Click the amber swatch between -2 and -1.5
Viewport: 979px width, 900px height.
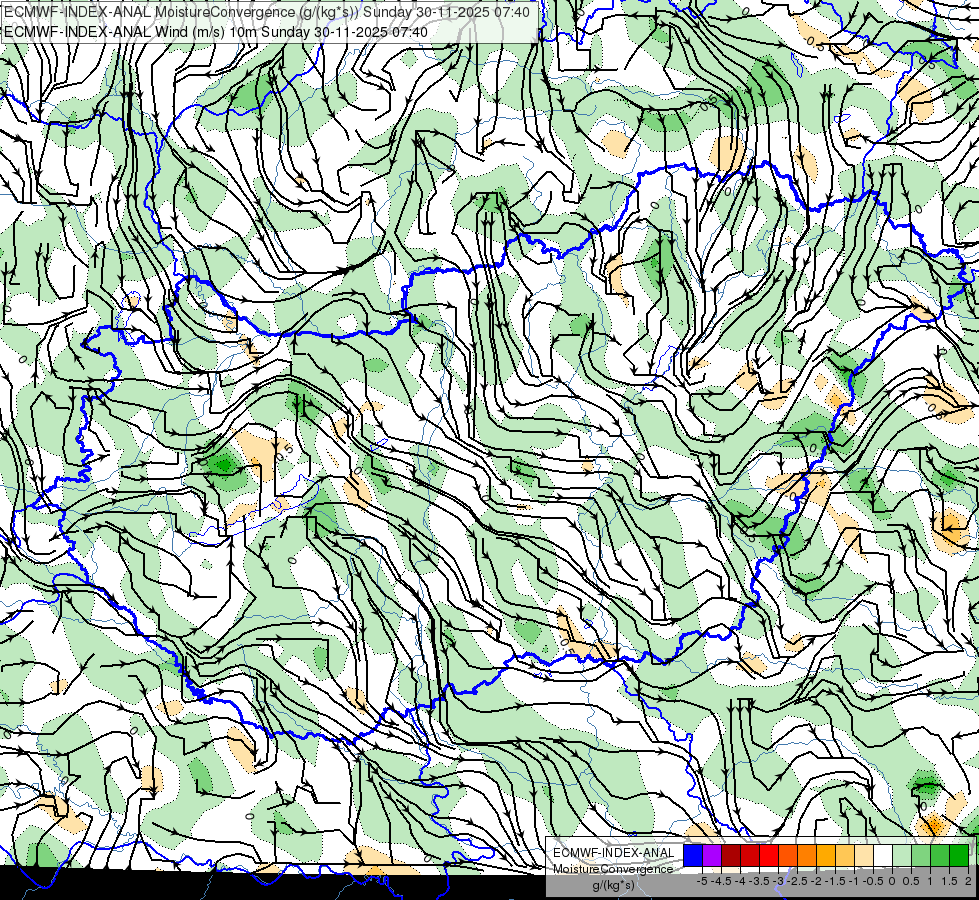point(826,855)
